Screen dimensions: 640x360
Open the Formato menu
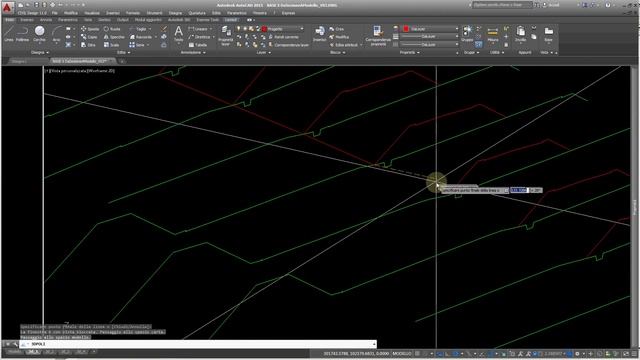[x=133, y=13]
